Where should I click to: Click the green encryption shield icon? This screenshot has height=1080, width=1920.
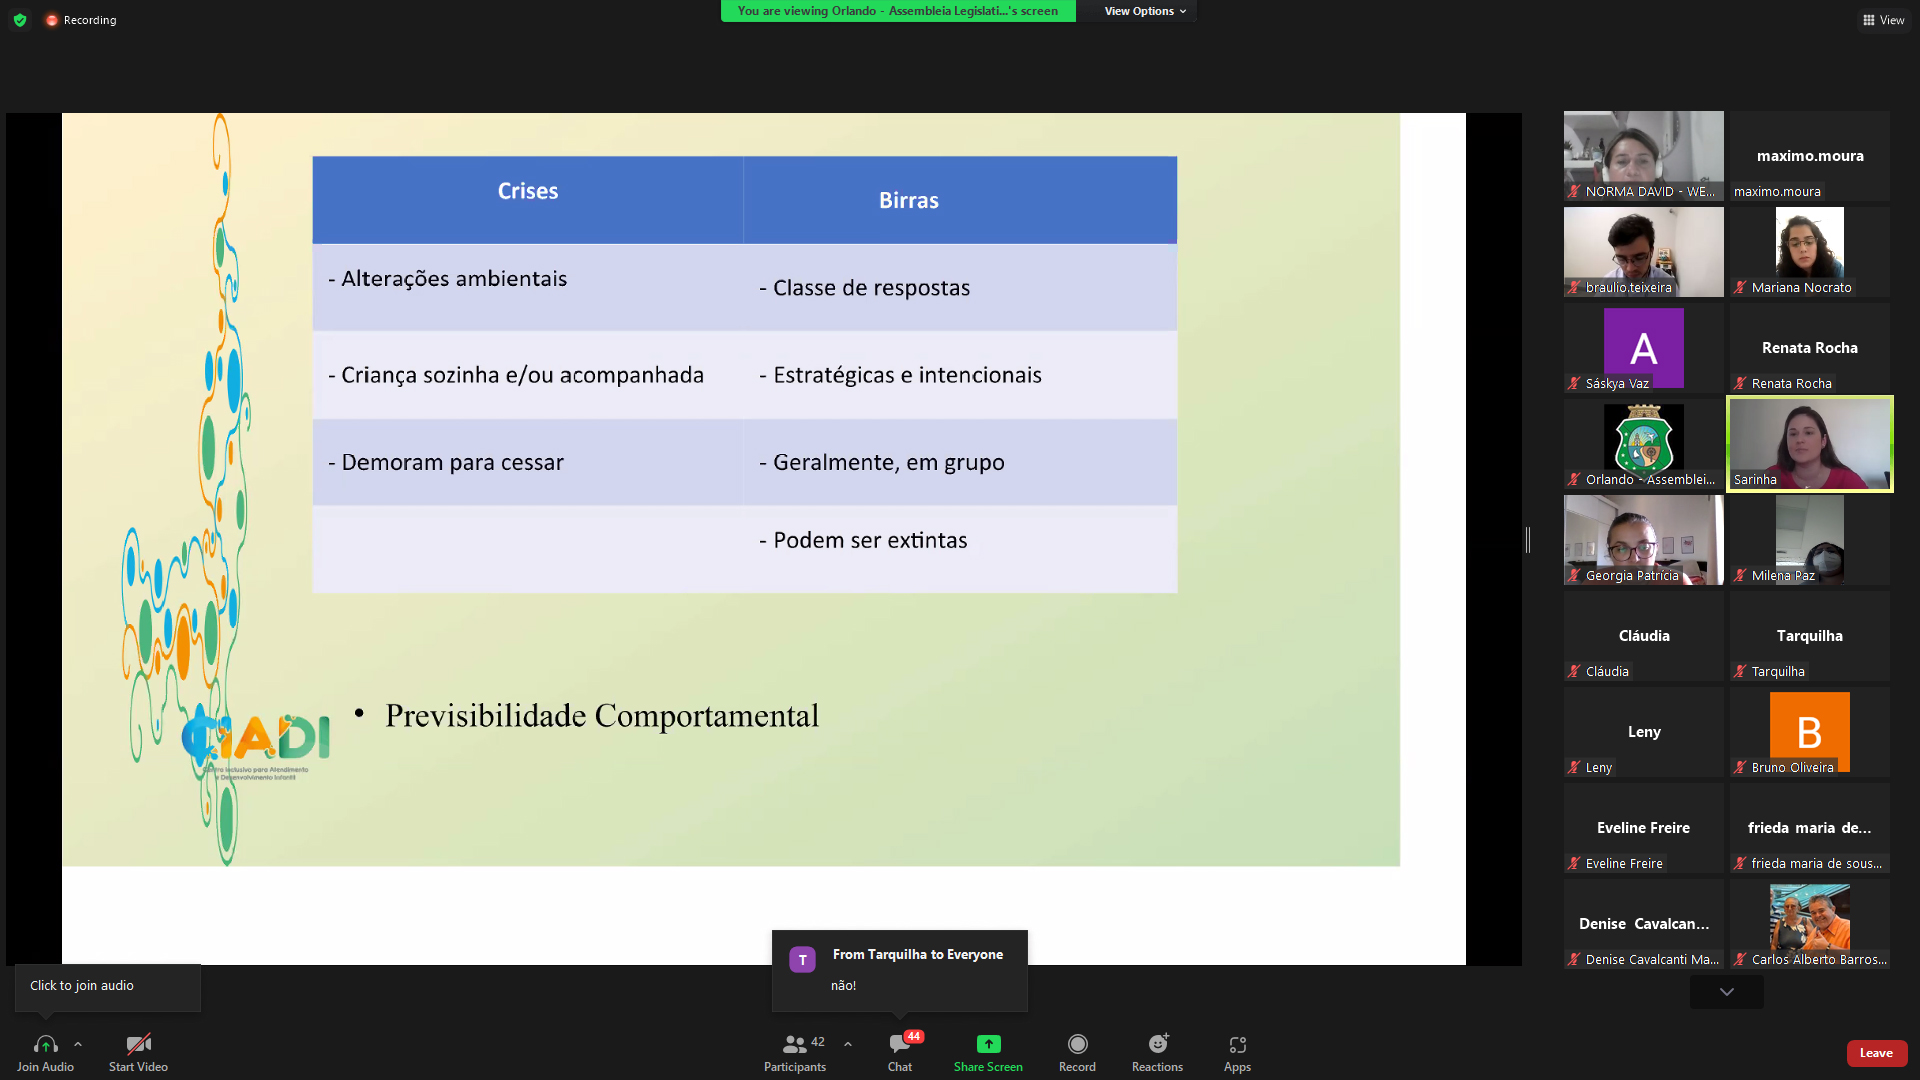(20, 20)
